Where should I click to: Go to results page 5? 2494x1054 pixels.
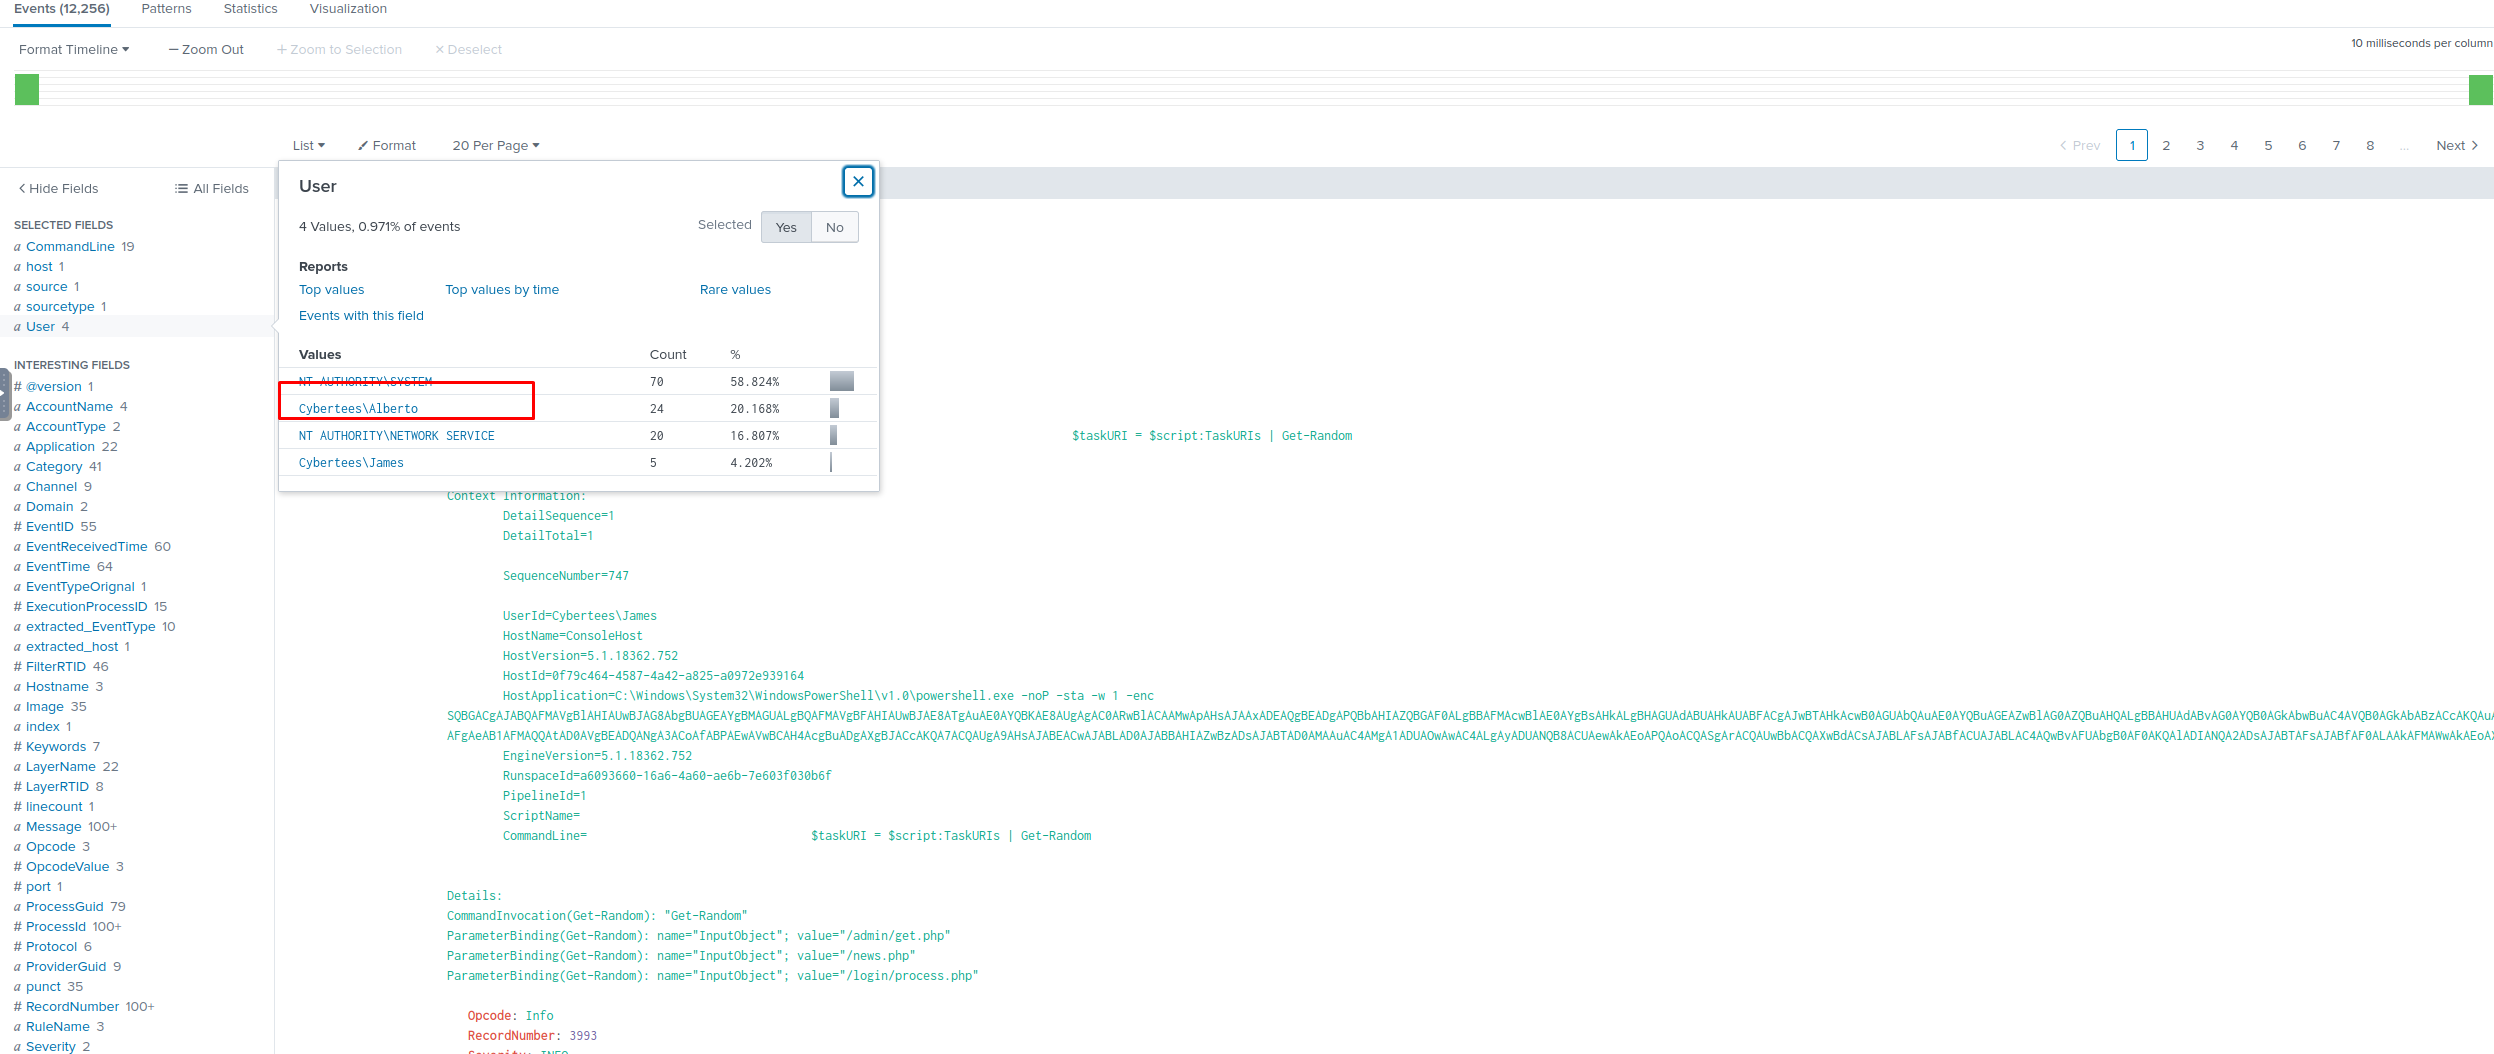[x=2268, y=146]
